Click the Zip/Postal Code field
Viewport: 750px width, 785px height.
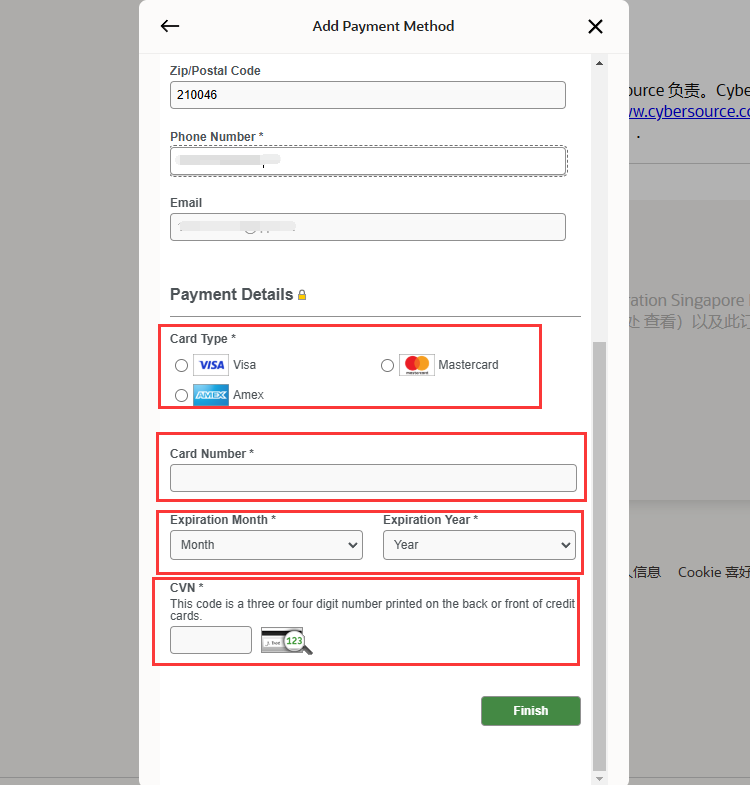(367, 95)
